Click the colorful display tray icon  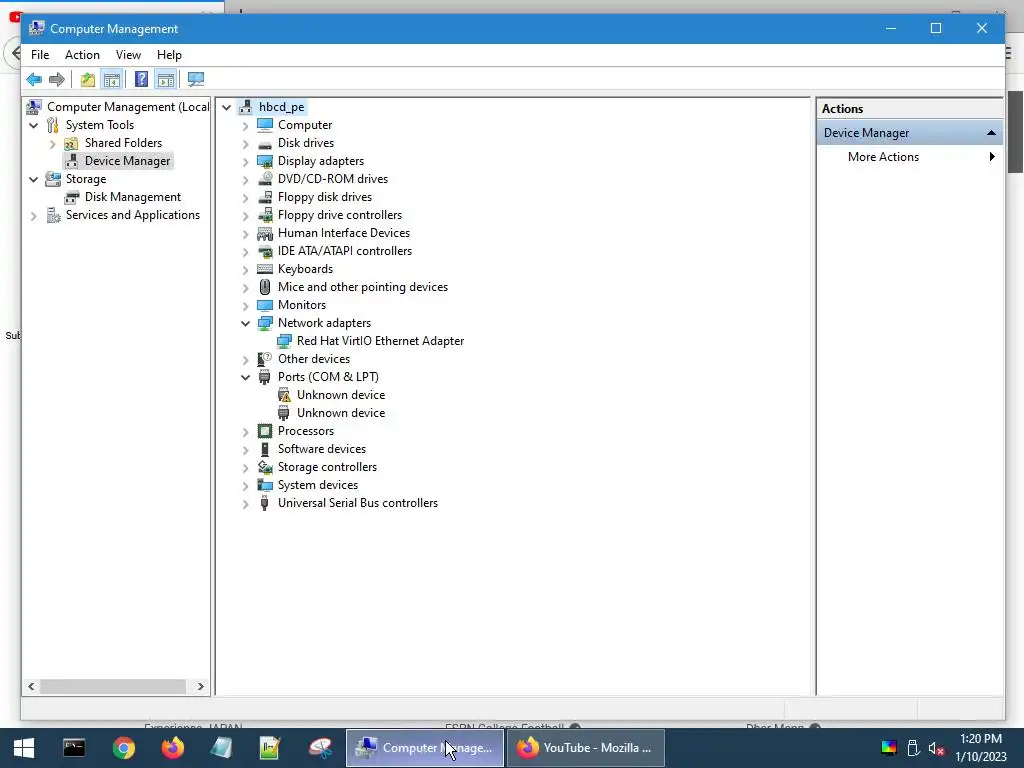pyautogui.click(x=889, y=748)
